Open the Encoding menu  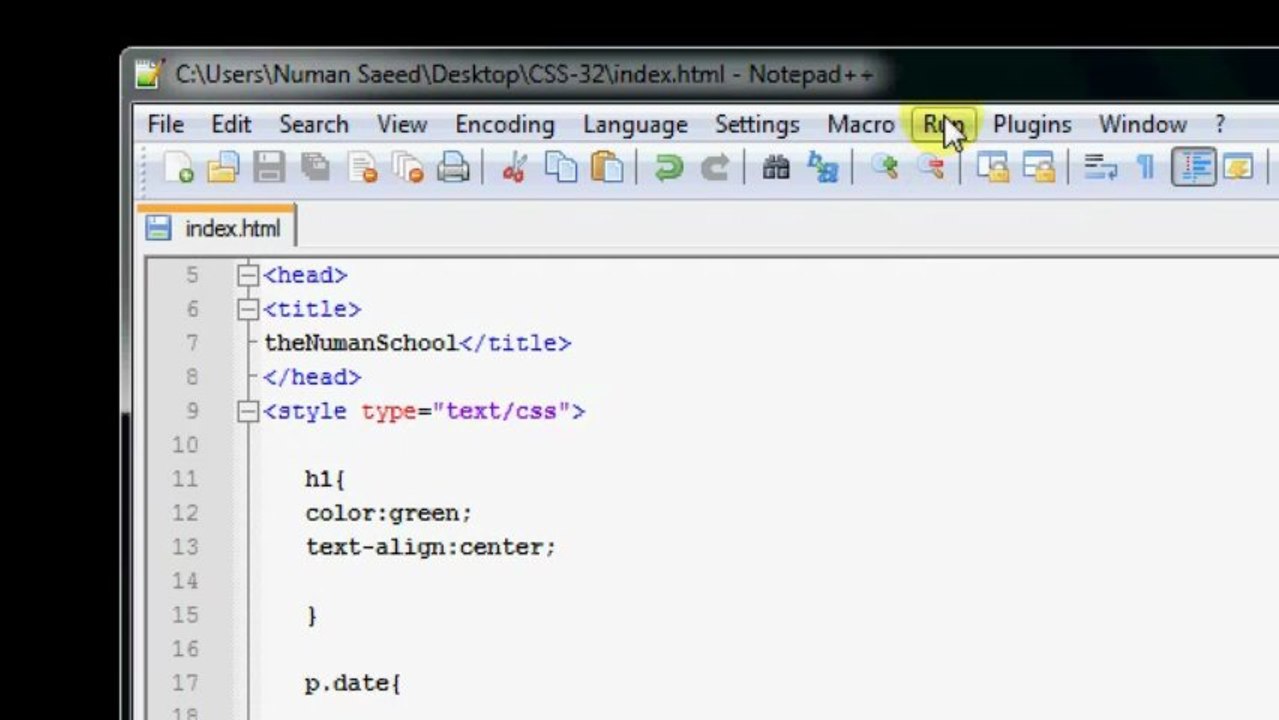(505, 124)
